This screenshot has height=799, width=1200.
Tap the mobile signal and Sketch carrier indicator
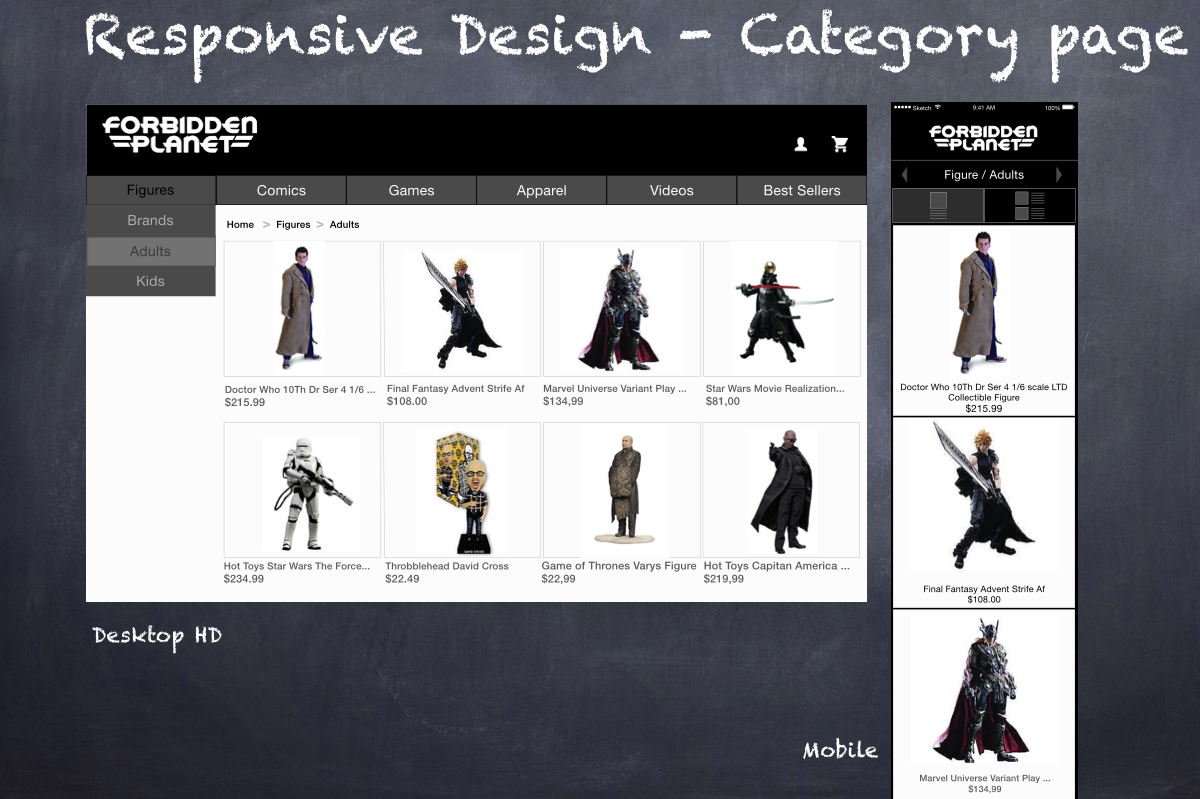coord(911,107)
